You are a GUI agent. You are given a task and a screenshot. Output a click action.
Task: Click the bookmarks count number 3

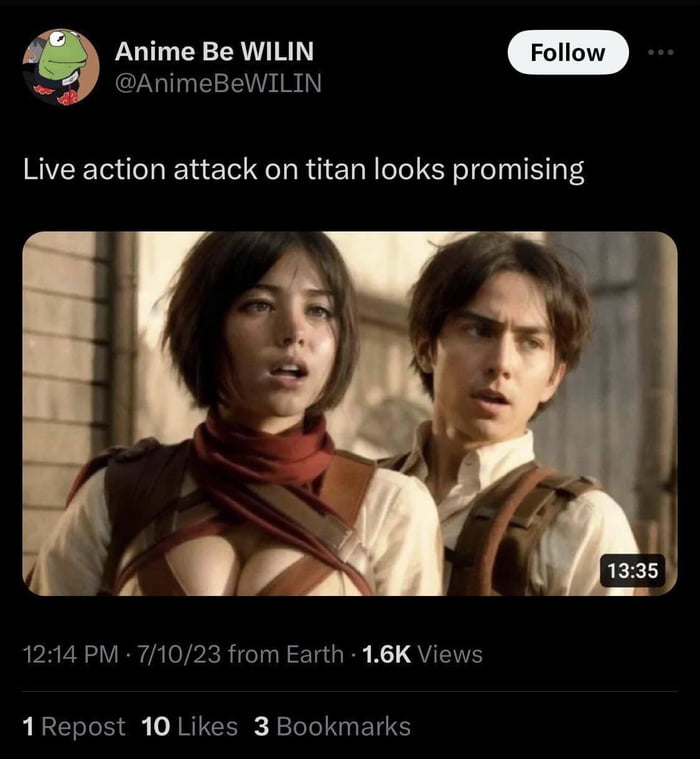[x=261, y=727]
